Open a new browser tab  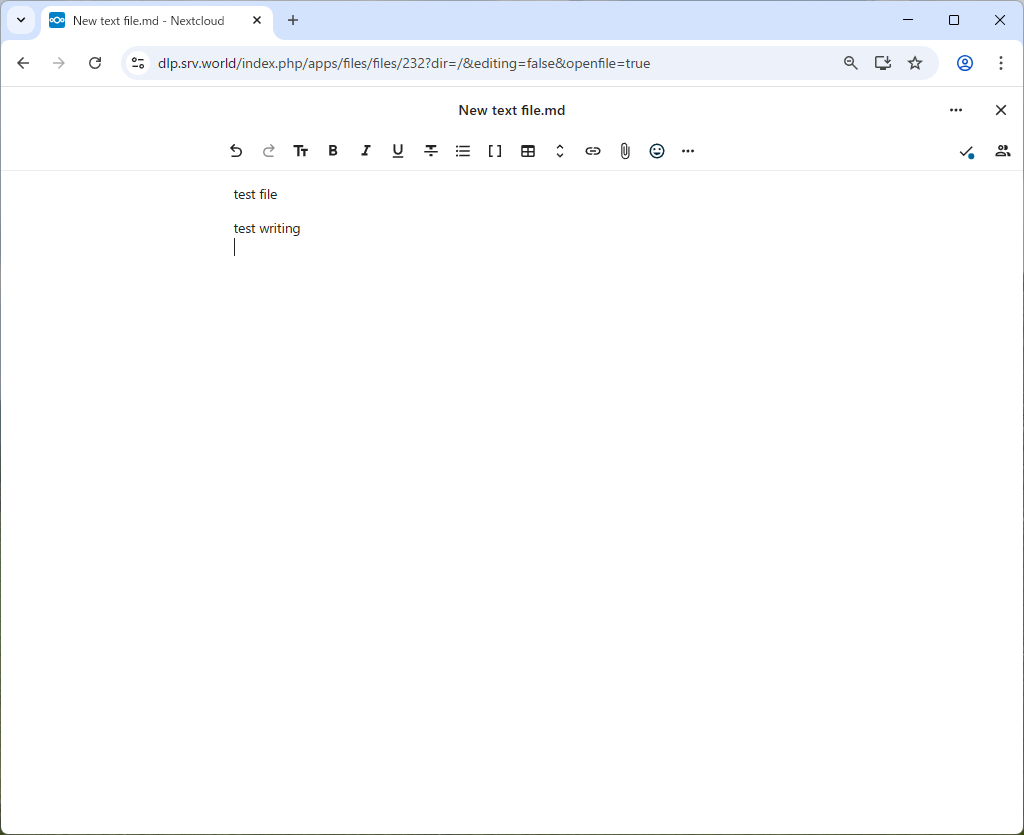click(293, 20)
